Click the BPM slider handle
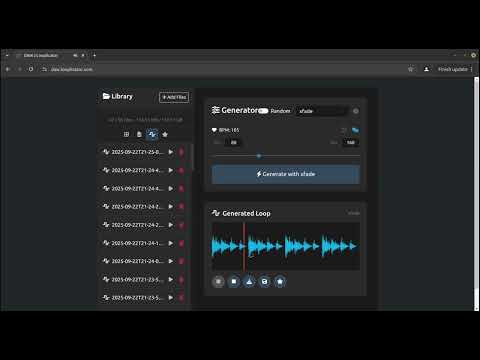 click(259, 156)
